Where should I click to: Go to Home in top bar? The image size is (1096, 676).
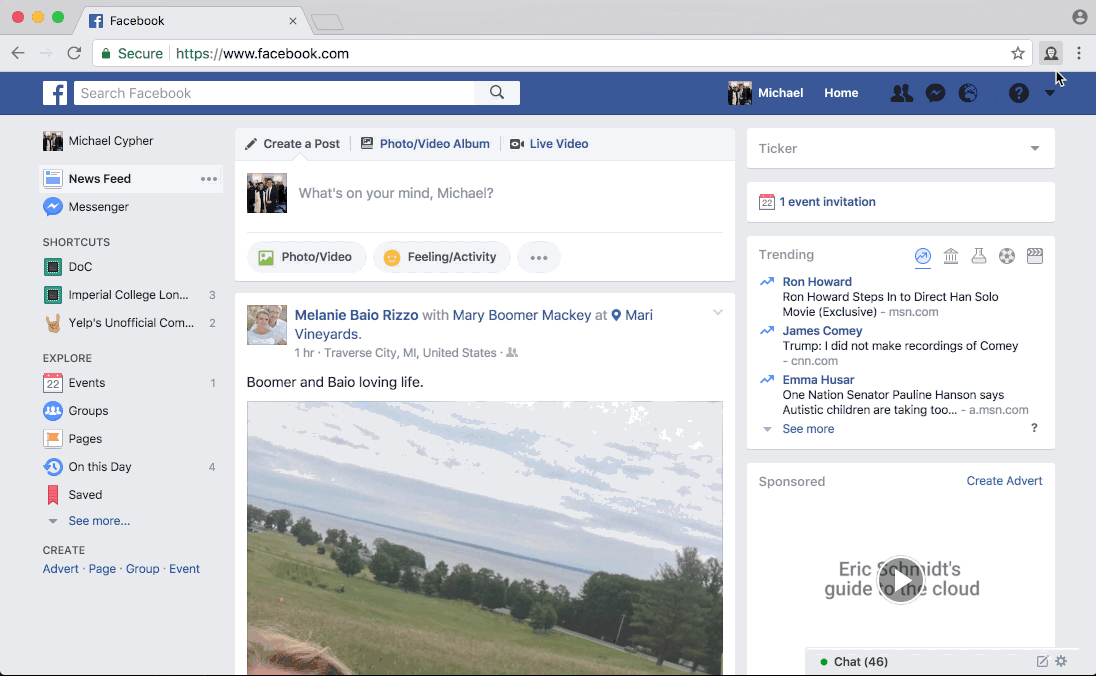pyautogui.click(x=841, y=93)
